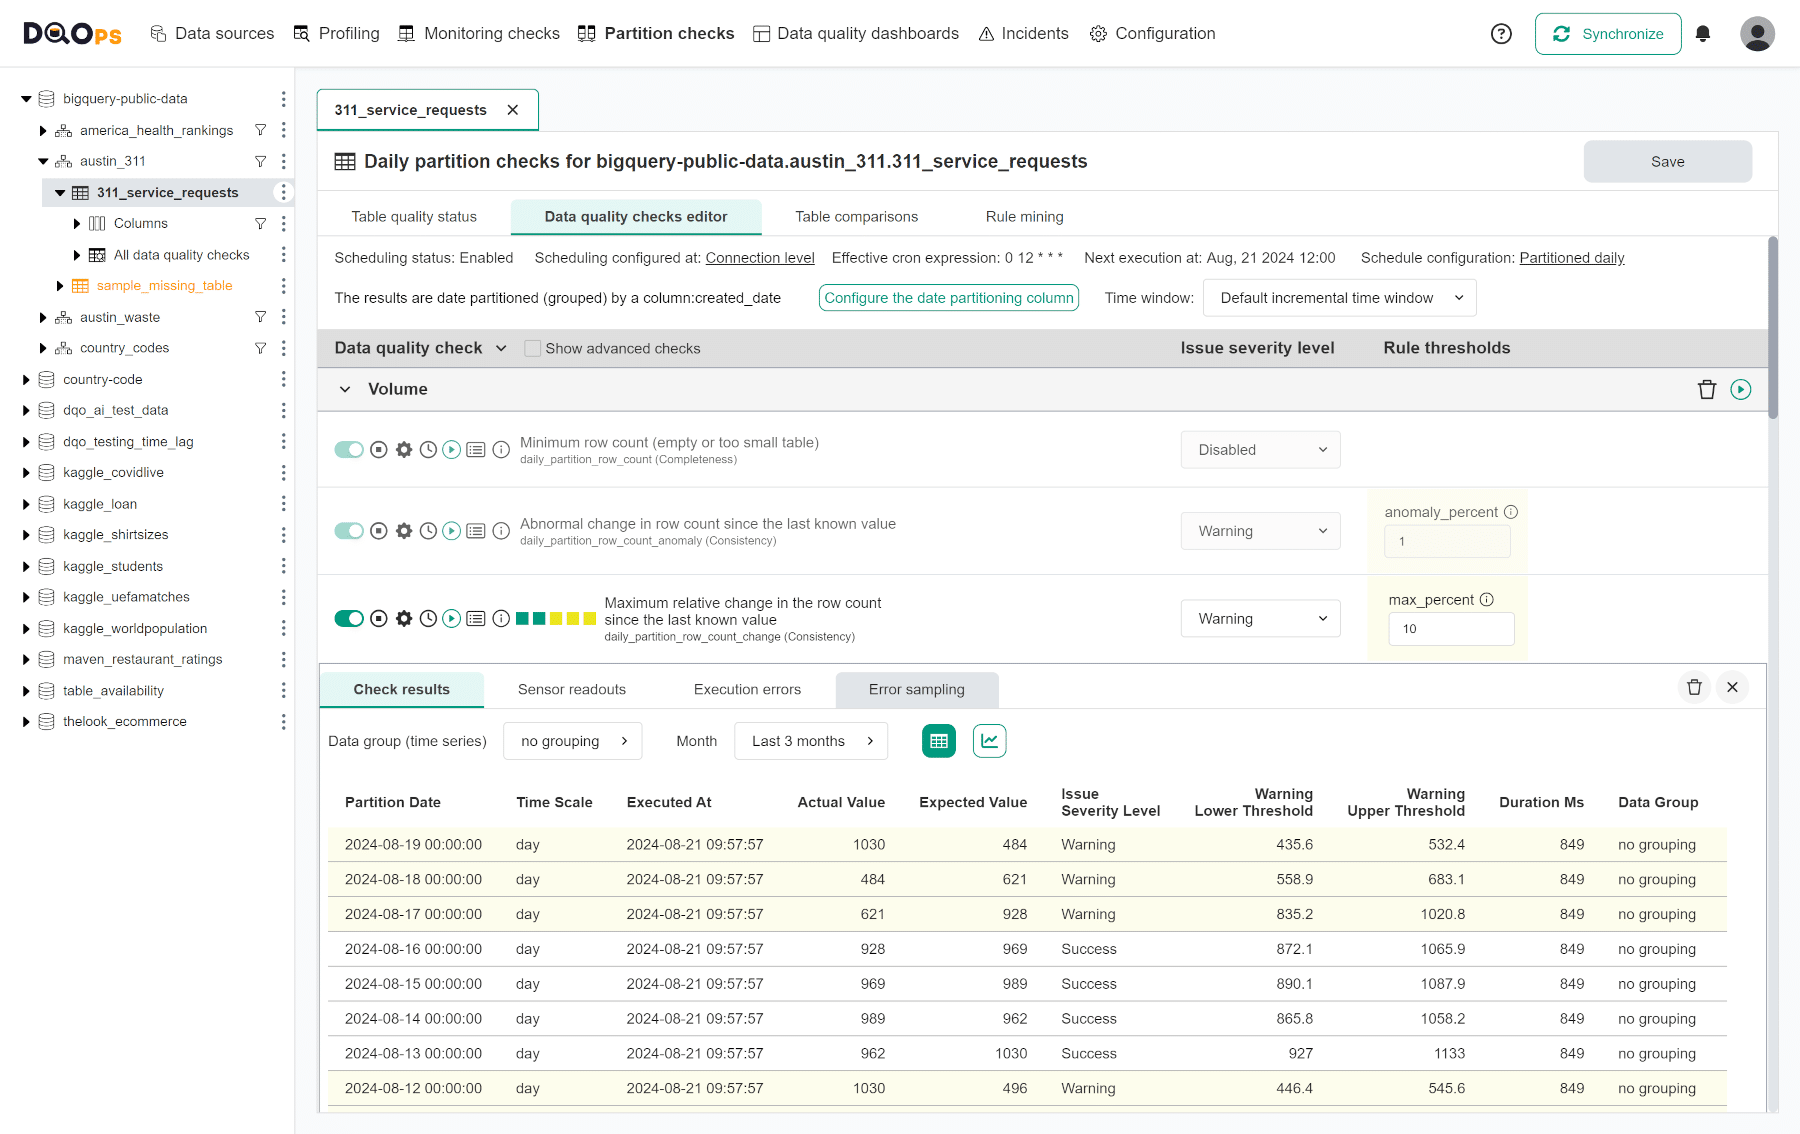This screenshot has width=1800, height=1134.
Task: Open Incidents page
Action: coord(1023,34)
